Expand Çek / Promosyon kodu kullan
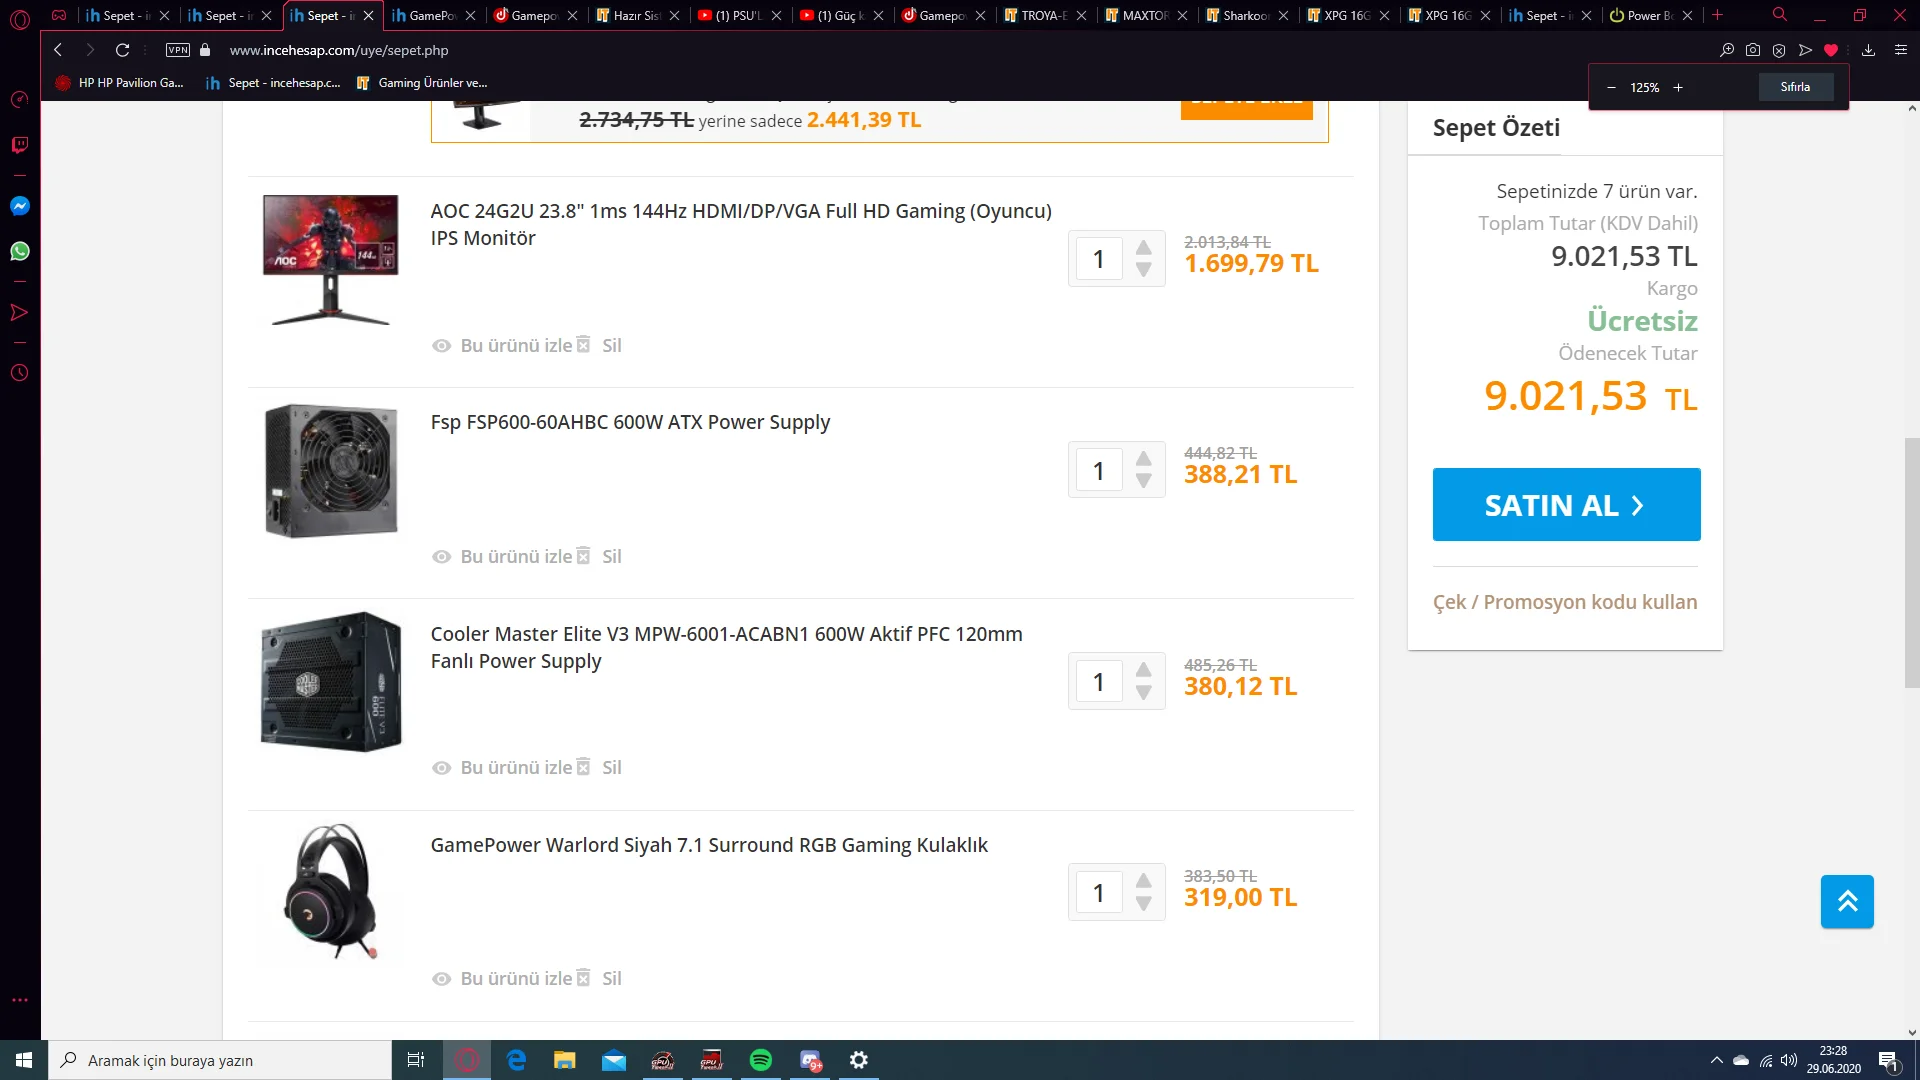 pyautogui.click(x=1564, y=602)
